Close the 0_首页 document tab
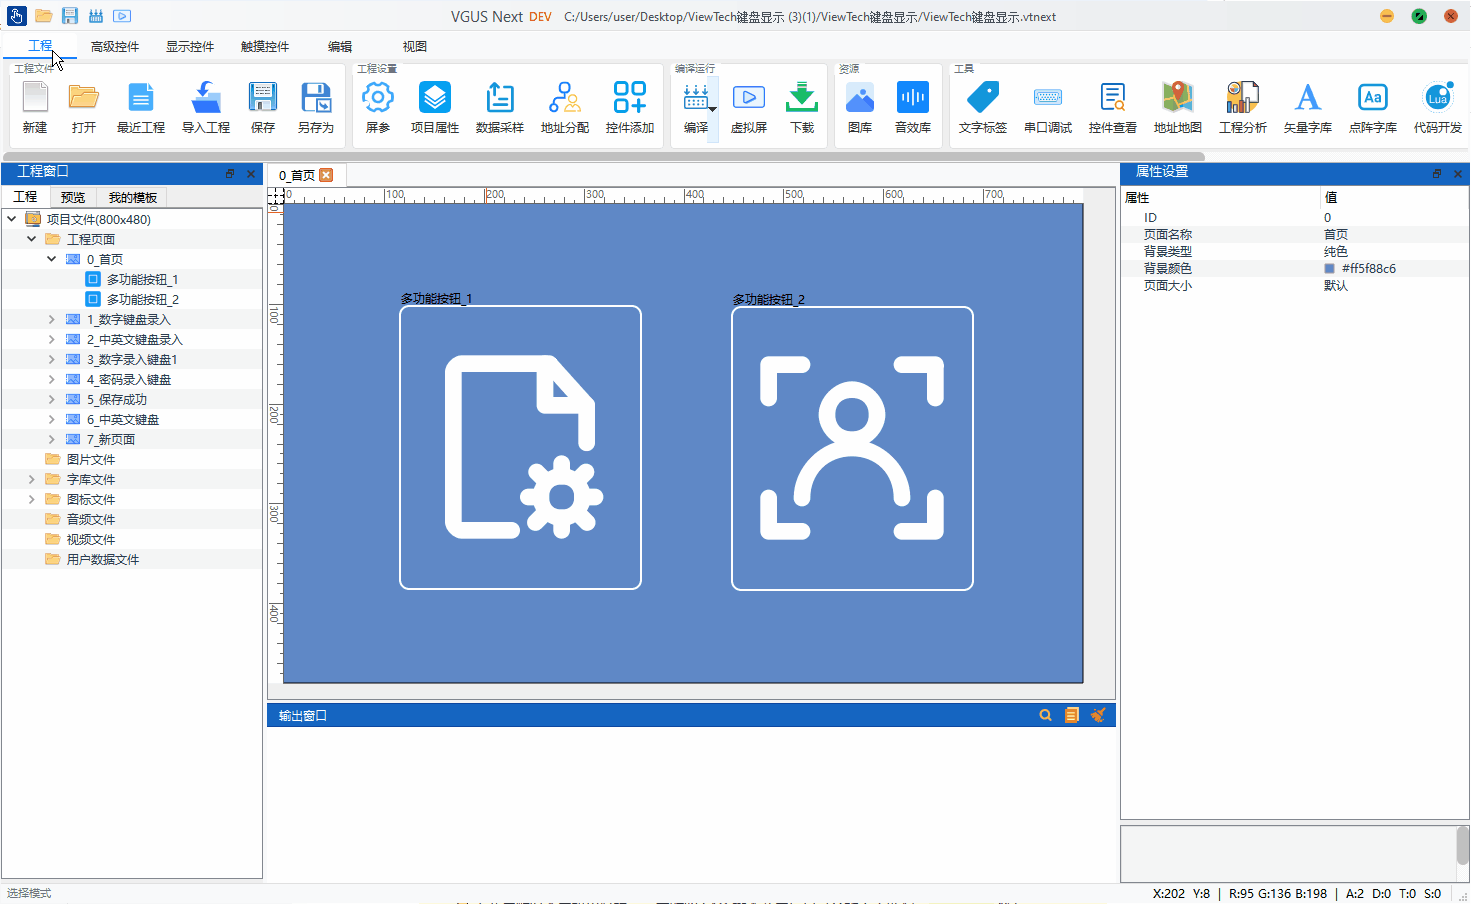Image resolution: width=1471 pixels, height=904 pixels. pos(326,175)
